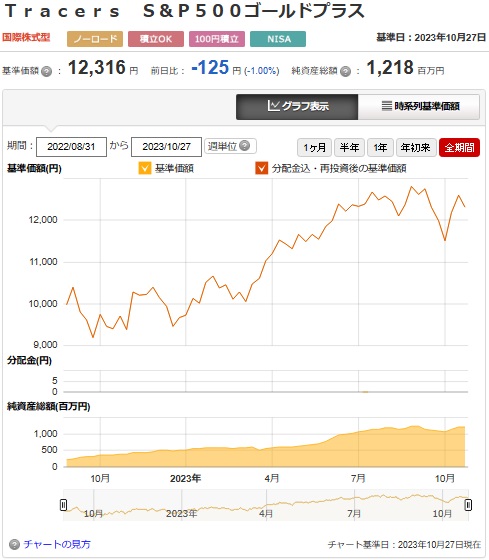Grab right range slider handle
Image resolution: width=489 pixels, height=560 pixels.
coord(468,505)
